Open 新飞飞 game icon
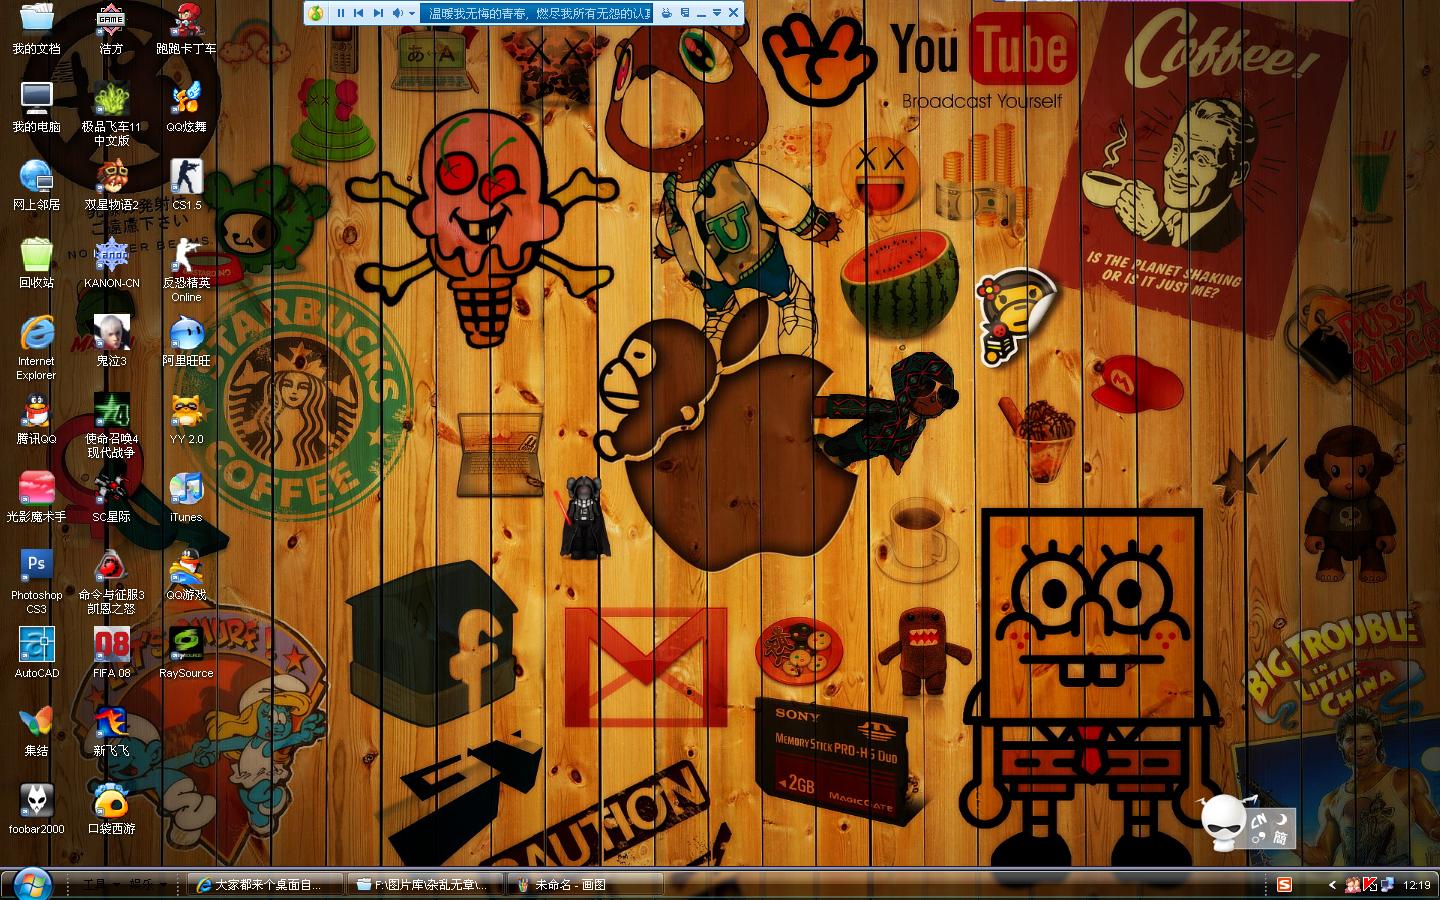1440x900 pixels. [x=111, y=730]
